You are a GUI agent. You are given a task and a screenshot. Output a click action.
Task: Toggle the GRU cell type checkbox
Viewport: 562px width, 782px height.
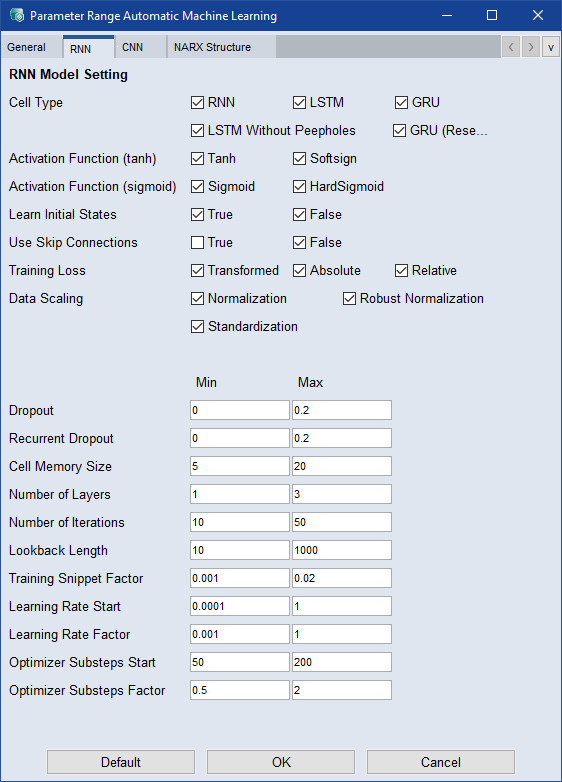click(401, 102)
